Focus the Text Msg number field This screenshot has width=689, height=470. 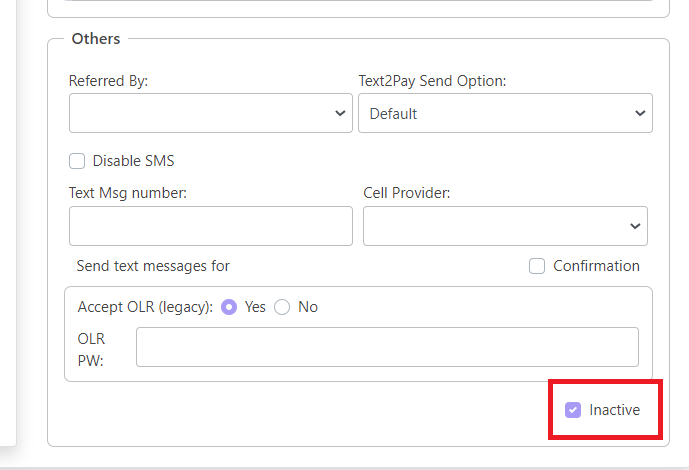coord(211,226)
